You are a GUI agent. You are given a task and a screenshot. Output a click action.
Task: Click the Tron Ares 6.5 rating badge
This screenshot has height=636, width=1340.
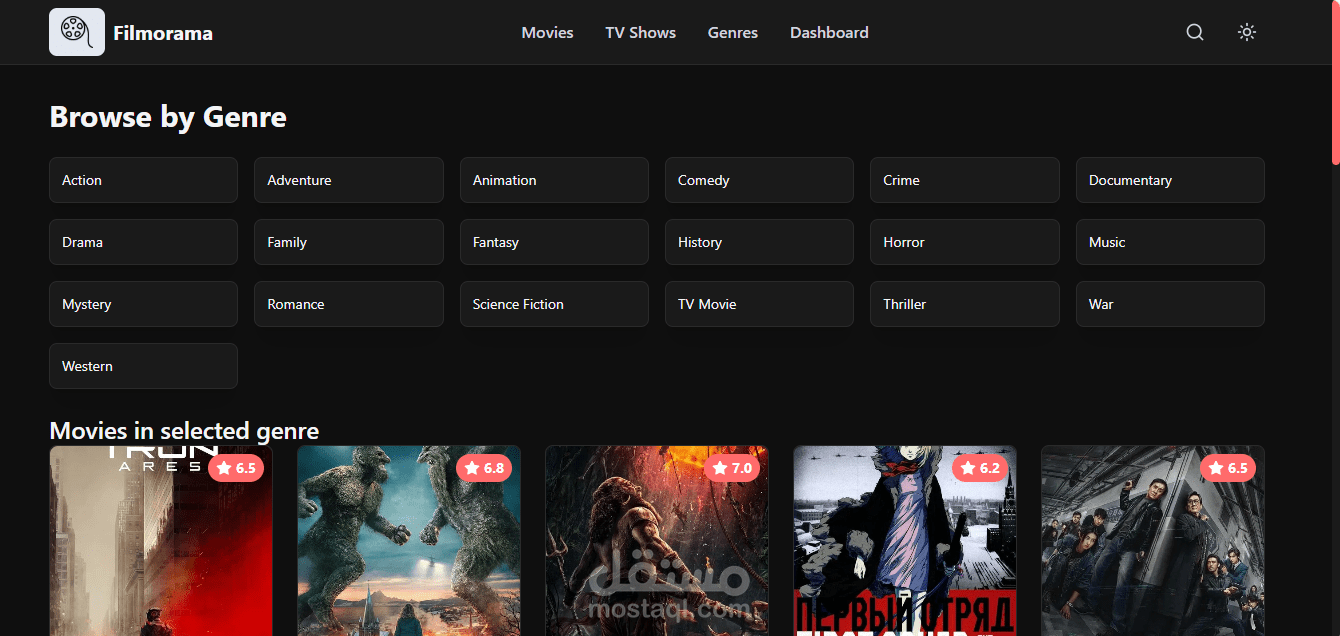pyautogui.click(x=236, y=468)
